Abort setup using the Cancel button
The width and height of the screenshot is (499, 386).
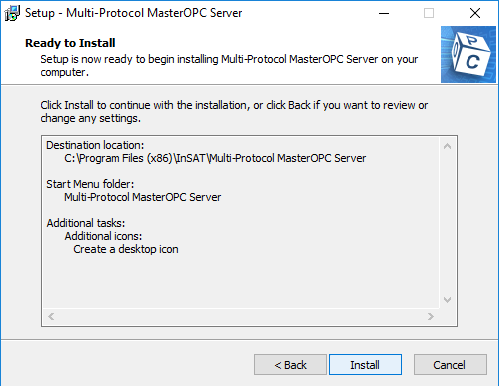[x=450, y=365]
